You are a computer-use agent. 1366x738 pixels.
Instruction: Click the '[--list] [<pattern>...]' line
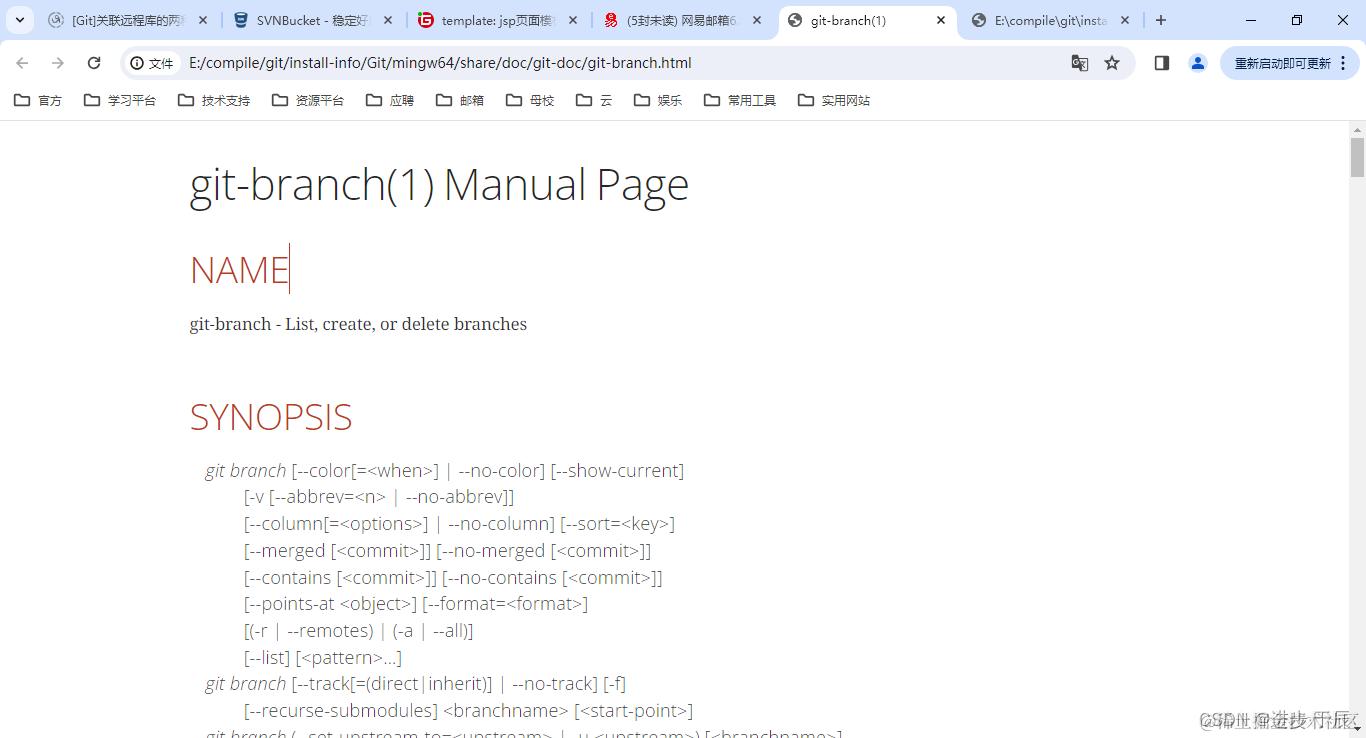click(x=323, y=658)
